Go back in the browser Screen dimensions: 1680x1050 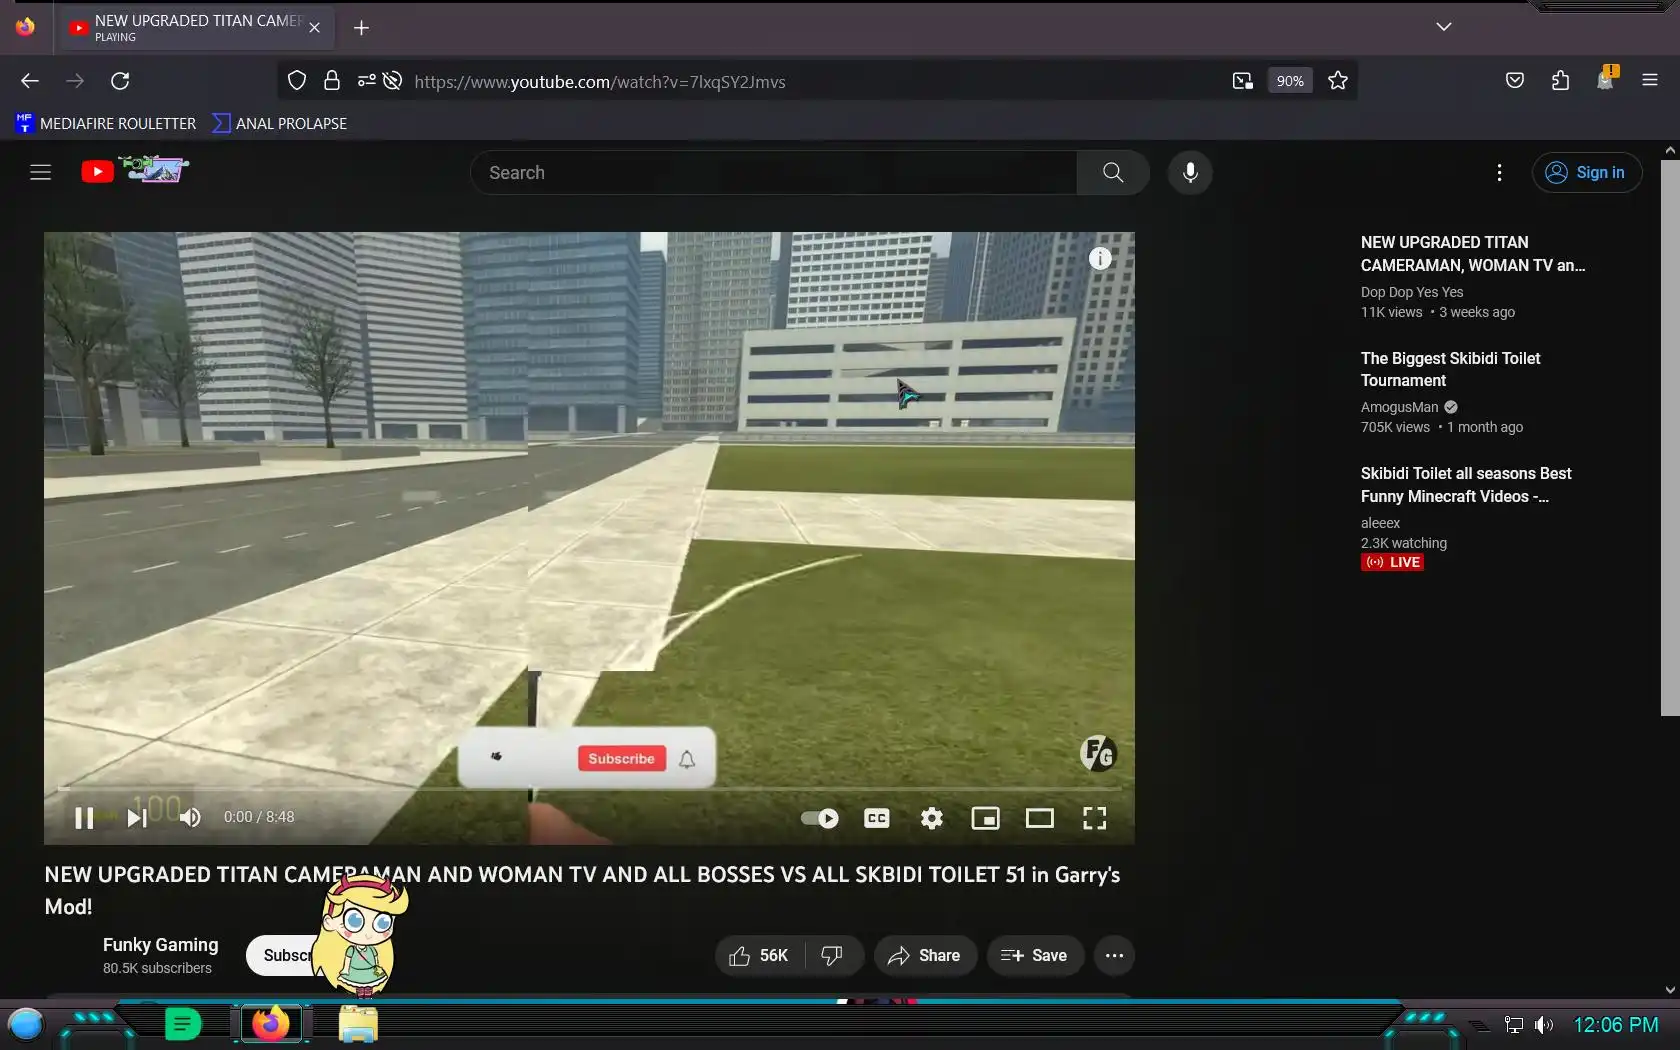[x=30, y=81]
